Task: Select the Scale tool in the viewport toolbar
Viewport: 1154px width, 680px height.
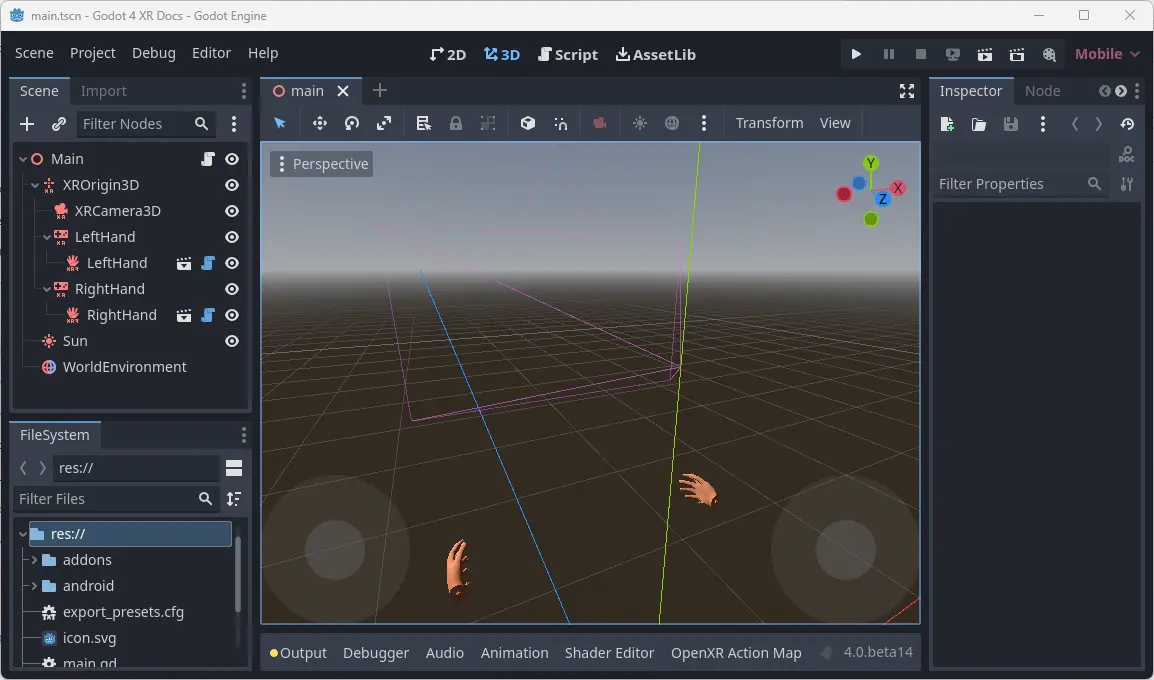Action: (384, 122)
